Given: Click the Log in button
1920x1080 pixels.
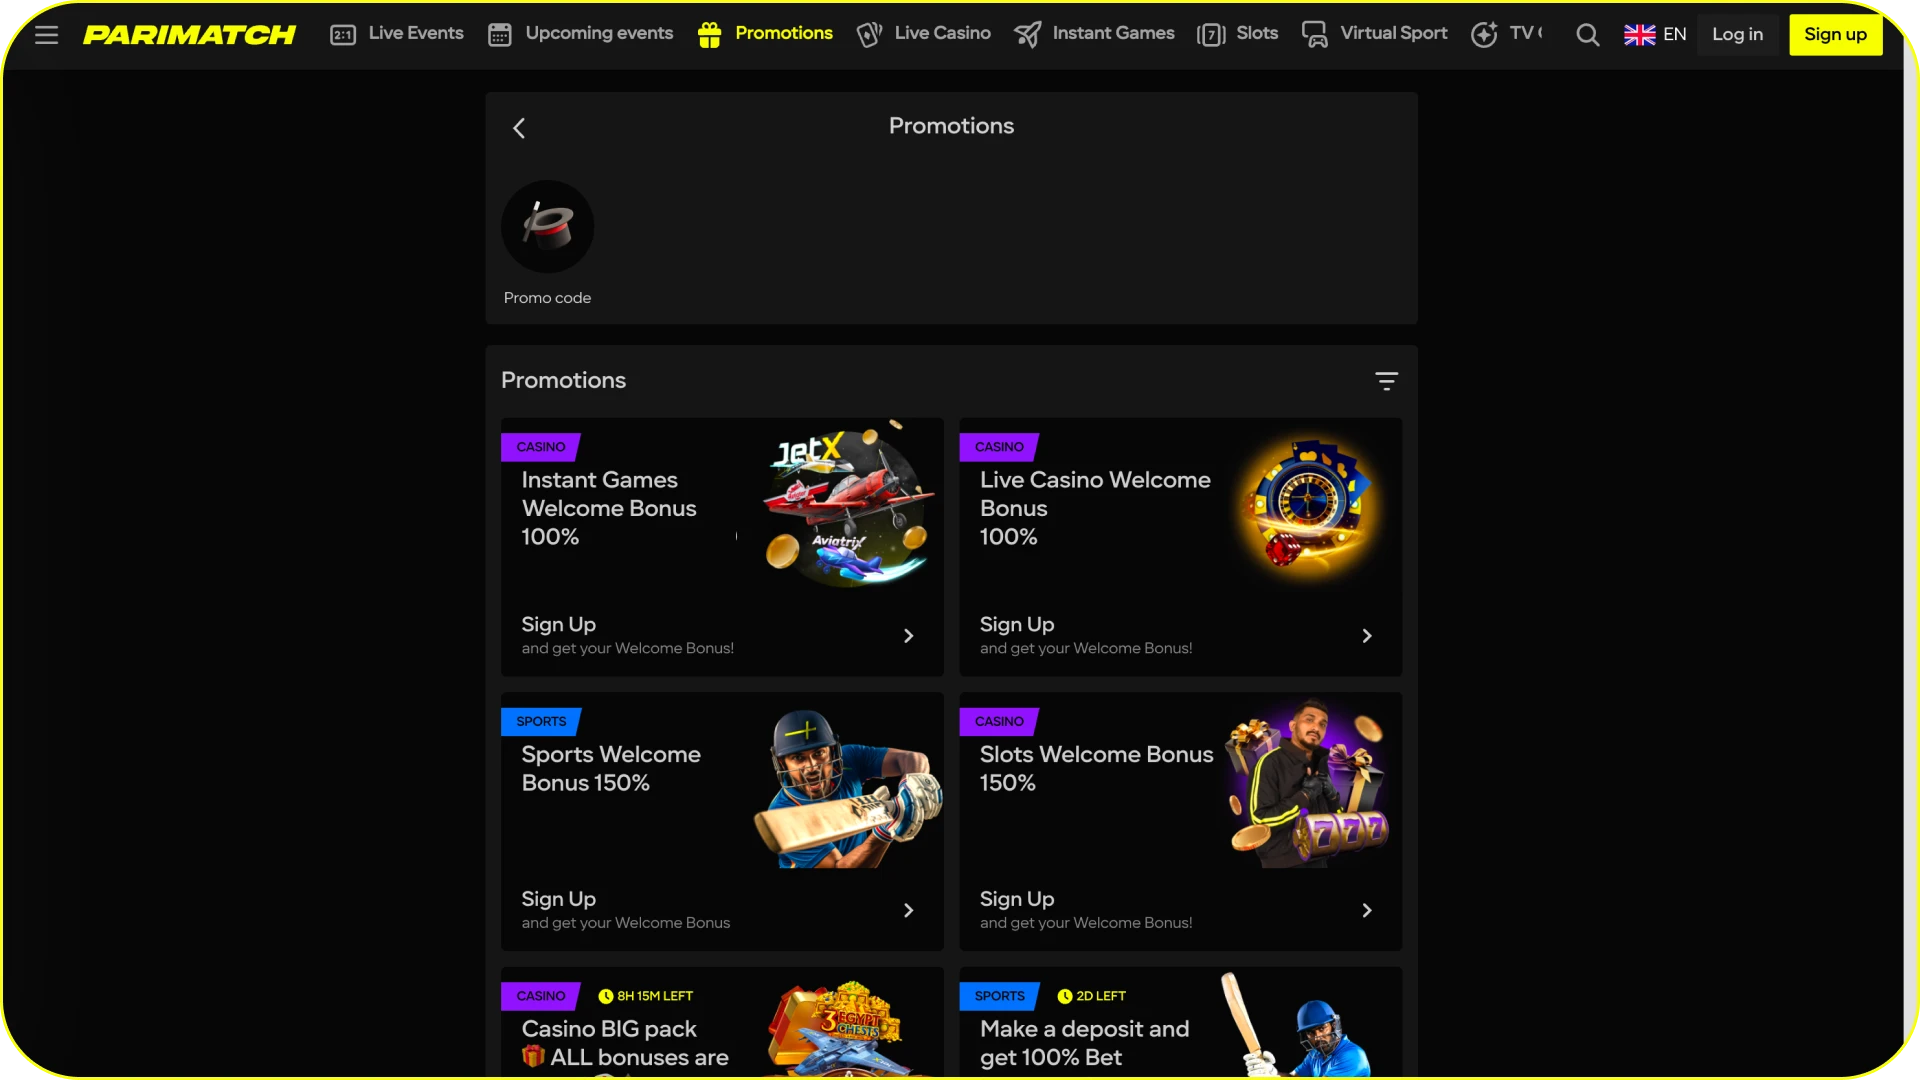Looking at the screenshot, I should (x=1737, y=34).
